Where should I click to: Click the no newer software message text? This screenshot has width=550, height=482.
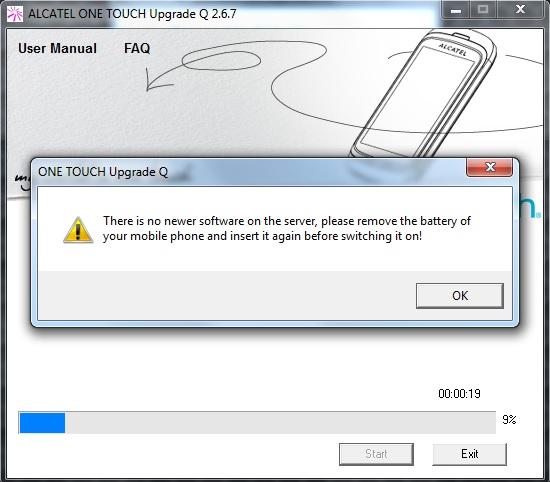[x=287, y=228]
